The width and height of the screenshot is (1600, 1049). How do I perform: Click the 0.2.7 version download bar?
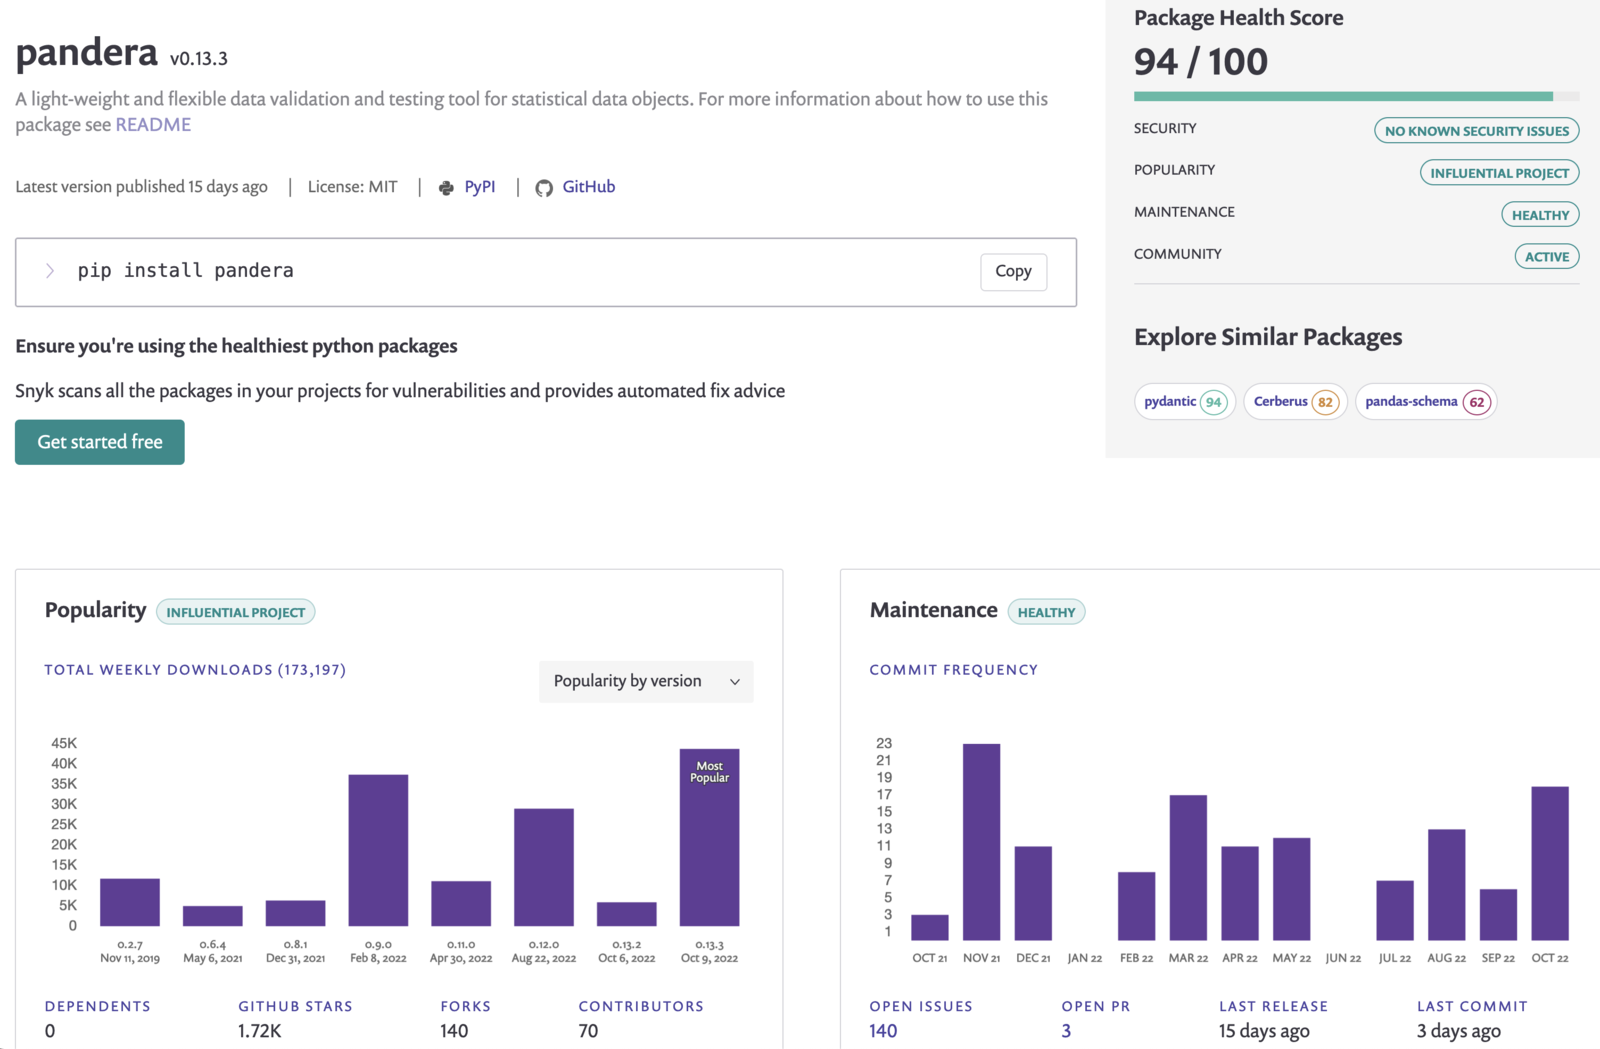130,902
